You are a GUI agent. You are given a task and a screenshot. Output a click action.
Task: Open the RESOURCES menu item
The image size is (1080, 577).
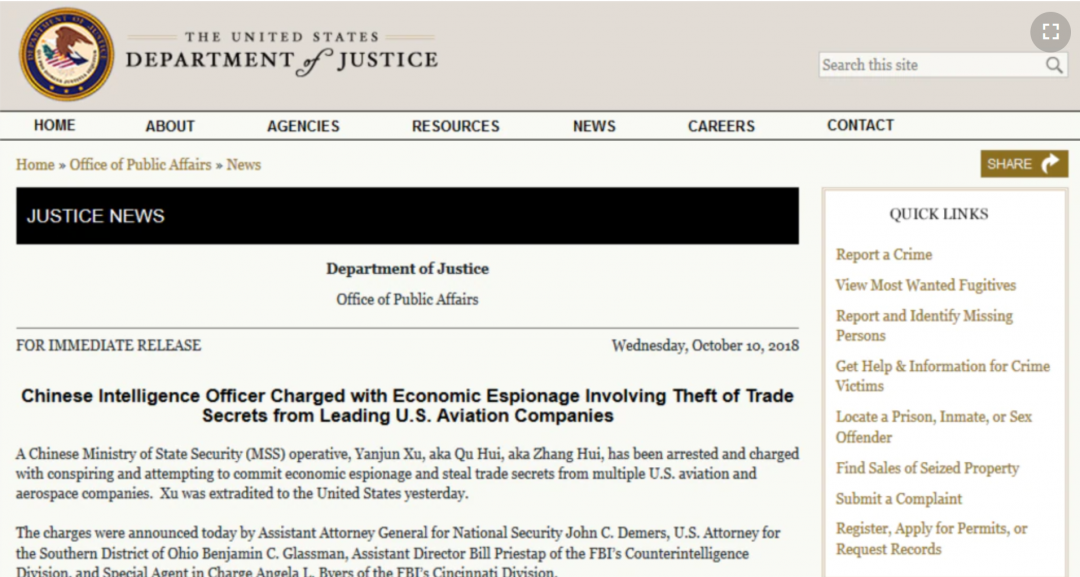[x=455, y=126]
